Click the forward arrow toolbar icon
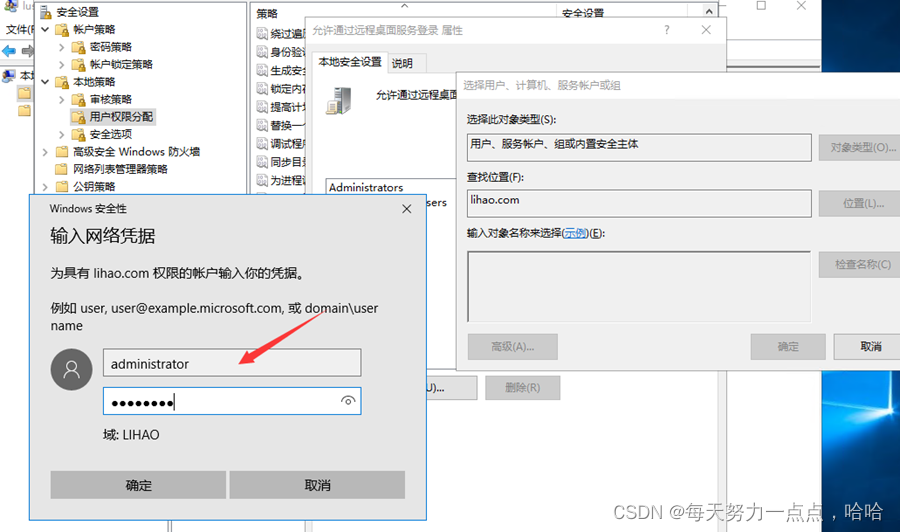Screen dimensions: 900x532 click(27, 51)
